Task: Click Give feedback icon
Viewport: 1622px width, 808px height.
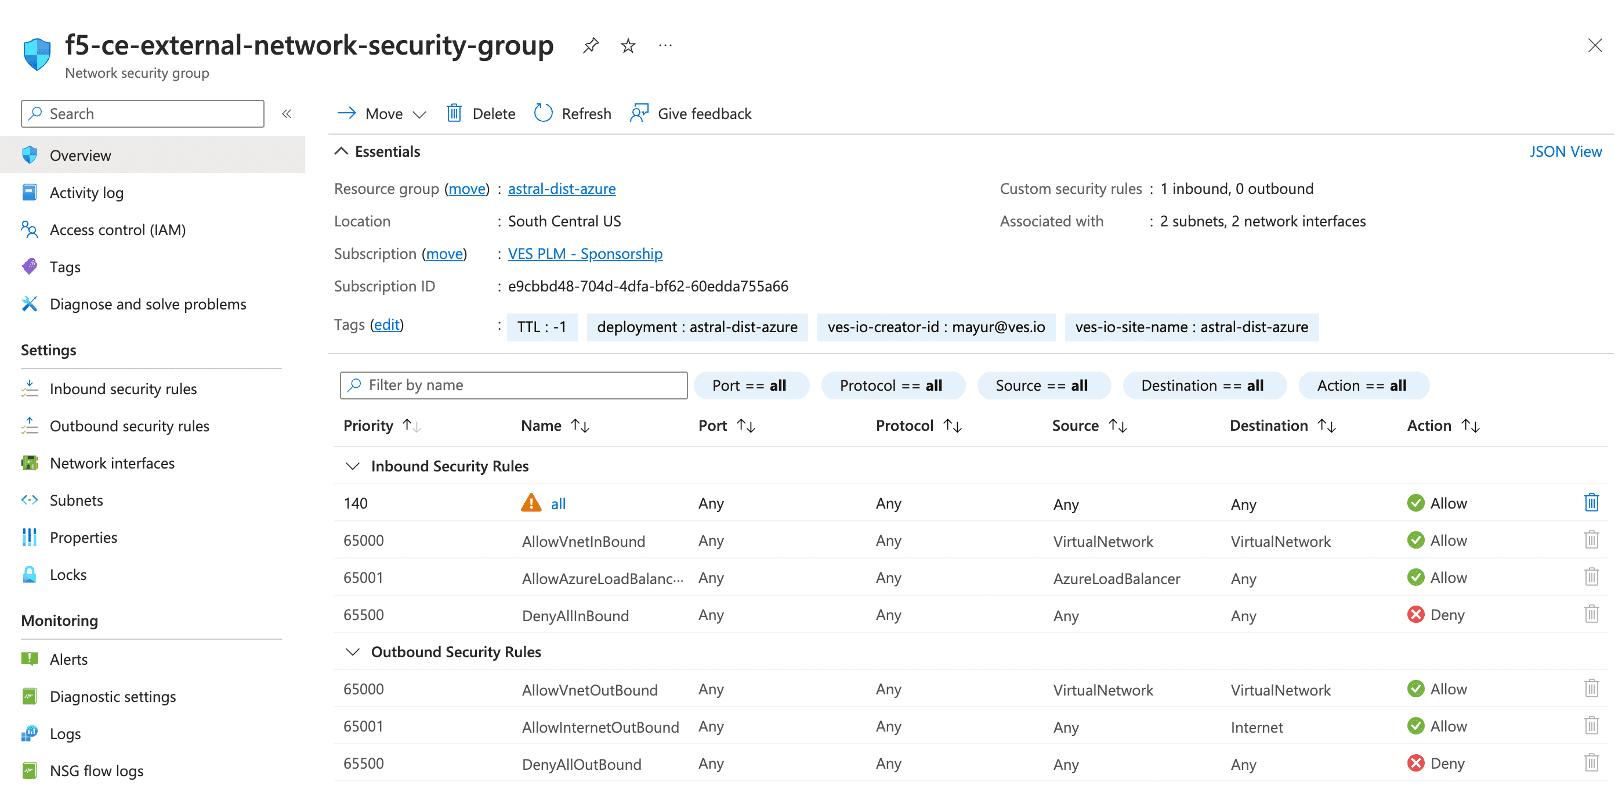Action: [639, 114]
